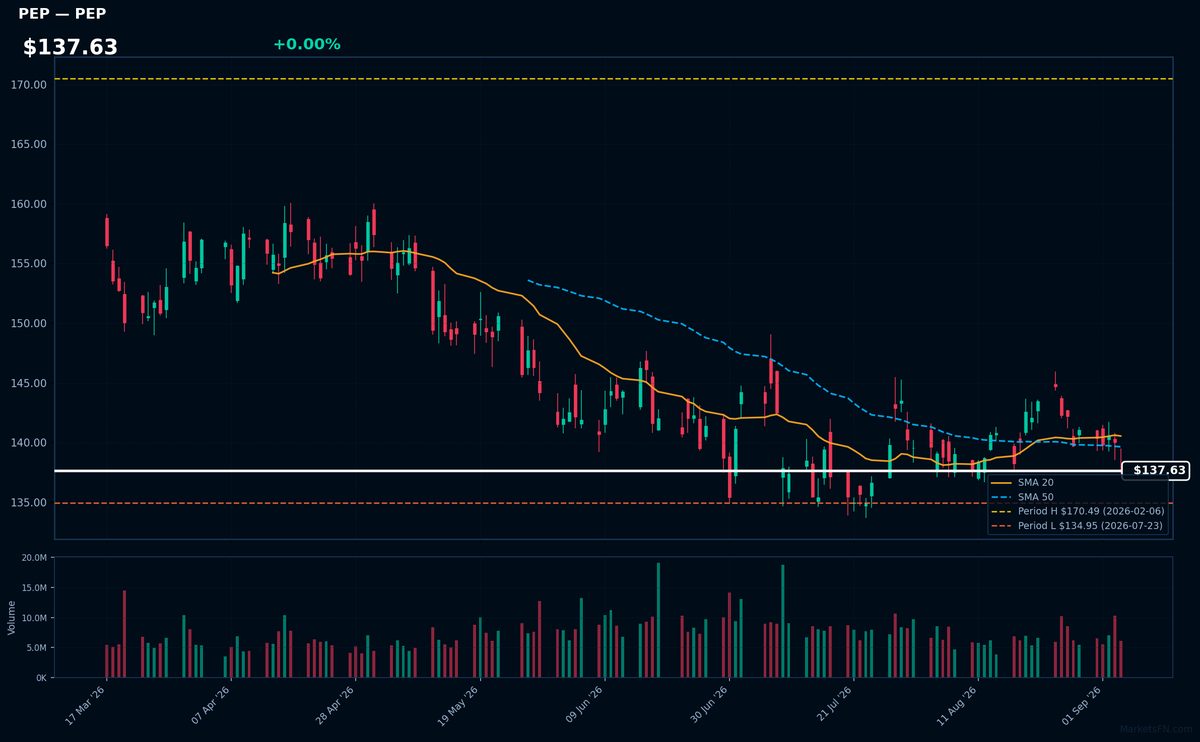
Task: Click the 19 May '26 date label
Action: pyautogui.click(x=459, y=704)
